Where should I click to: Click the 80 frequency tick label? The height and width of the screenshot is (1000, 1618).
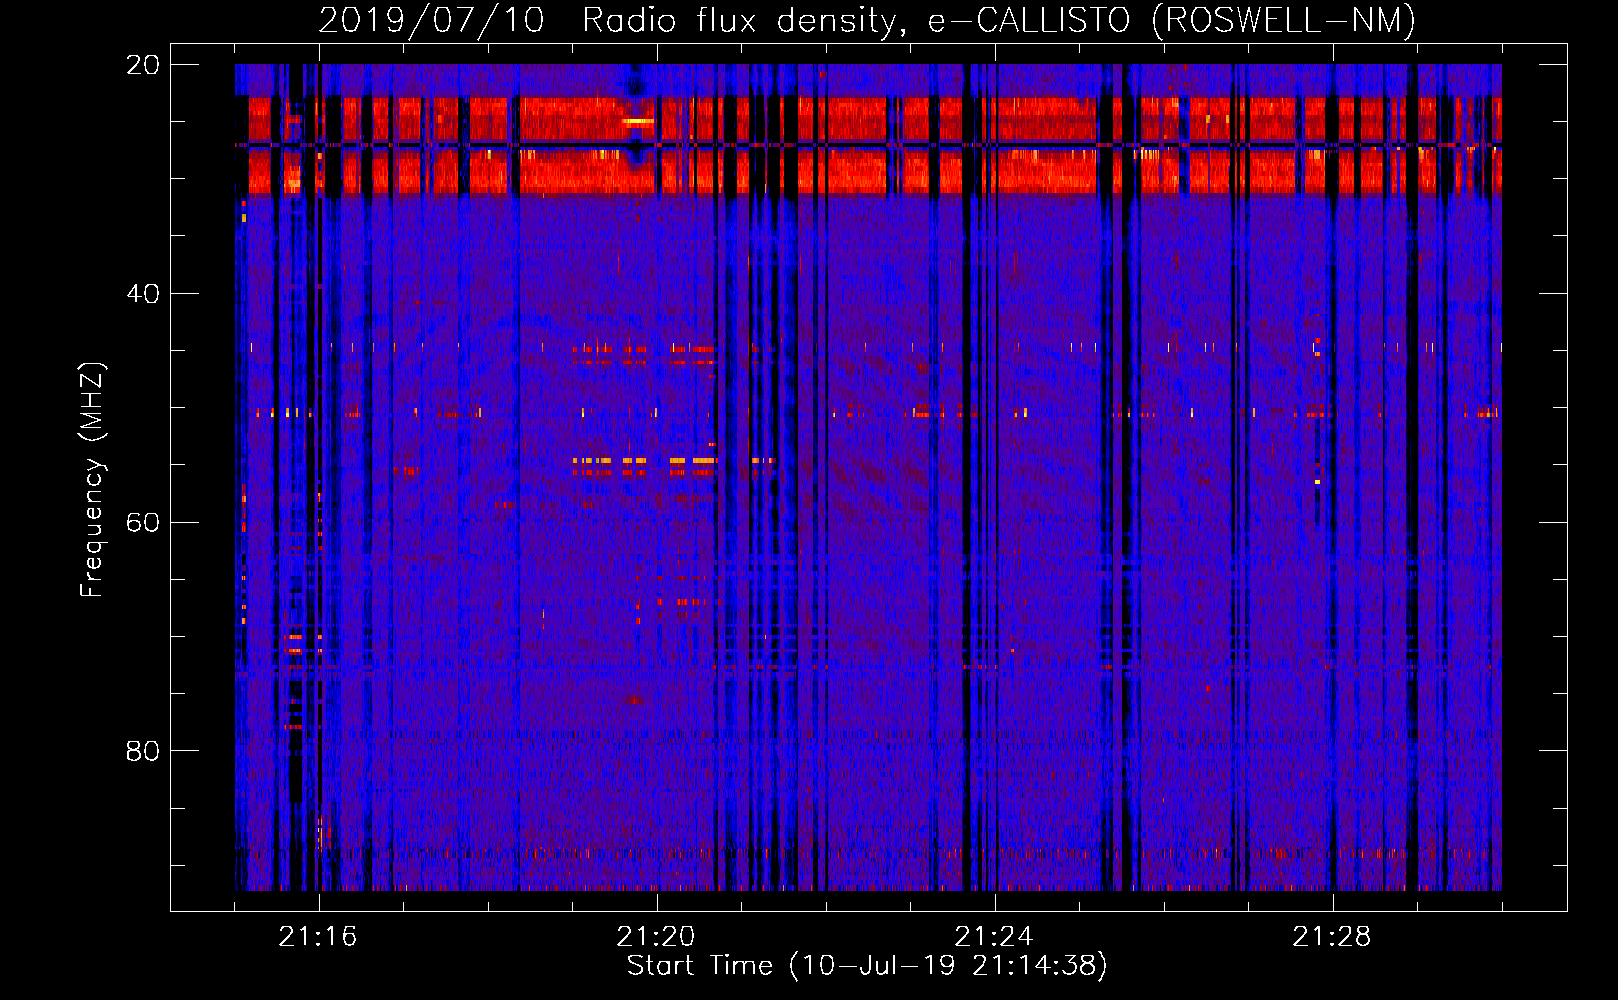pos(143,751)
